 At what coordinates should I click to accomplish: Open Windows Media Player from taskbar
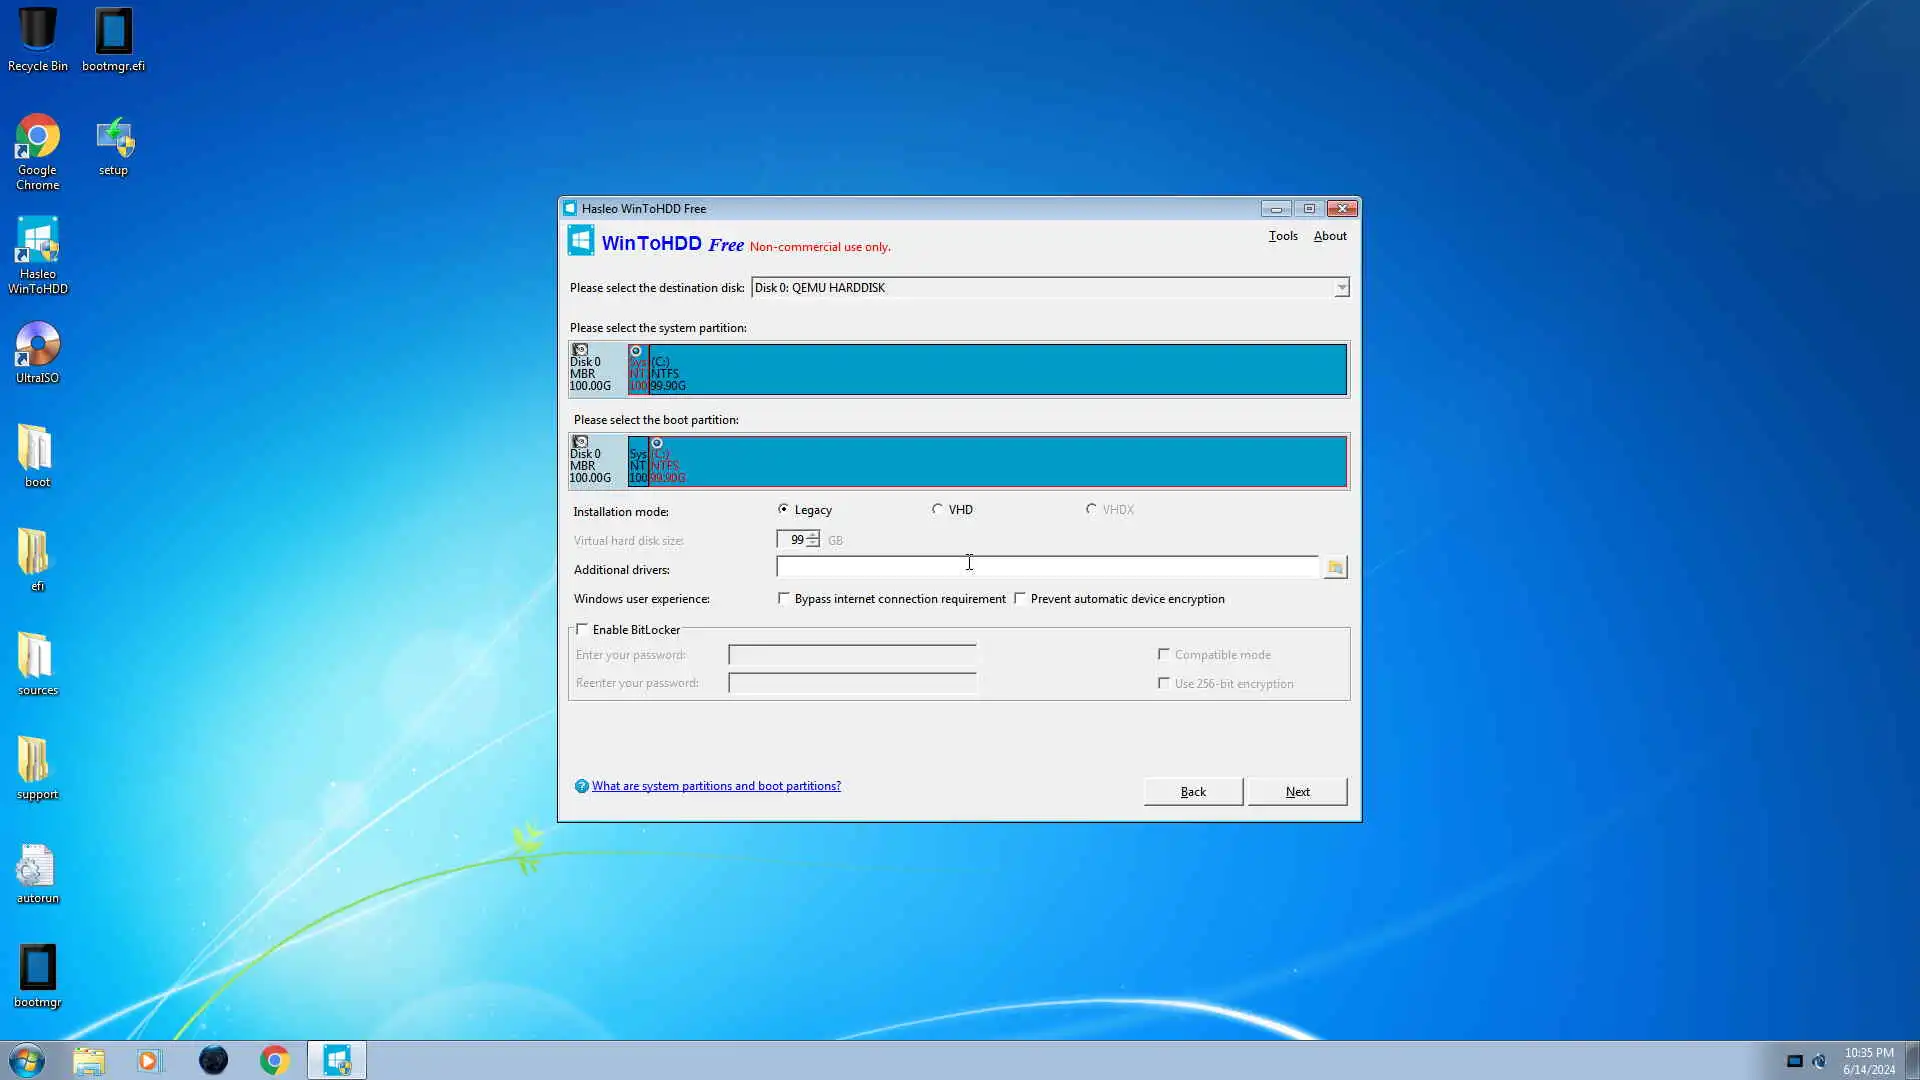[x=150, y=1060]
